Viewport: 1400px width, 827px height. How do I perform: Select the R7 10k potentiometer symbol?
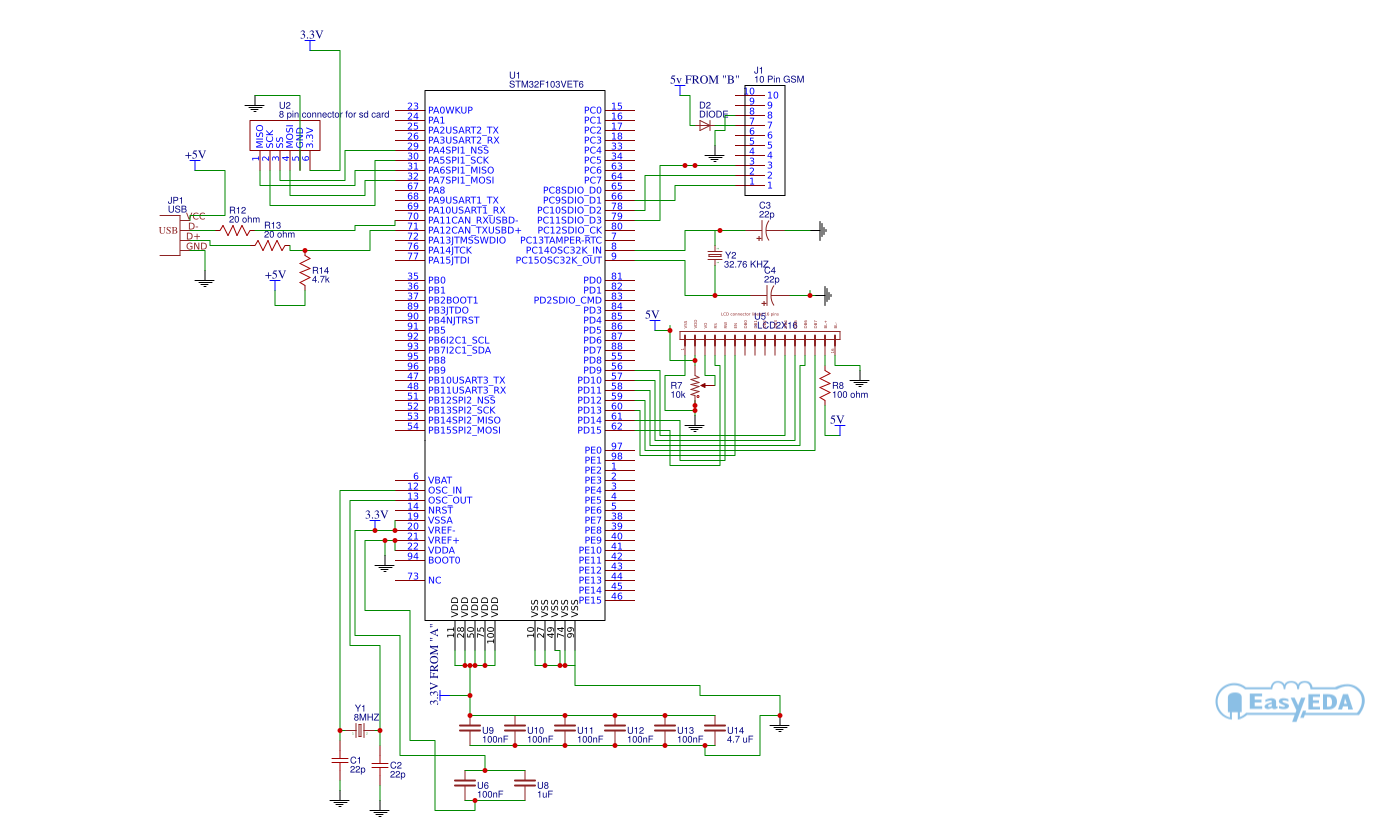[x=696, y=386]
